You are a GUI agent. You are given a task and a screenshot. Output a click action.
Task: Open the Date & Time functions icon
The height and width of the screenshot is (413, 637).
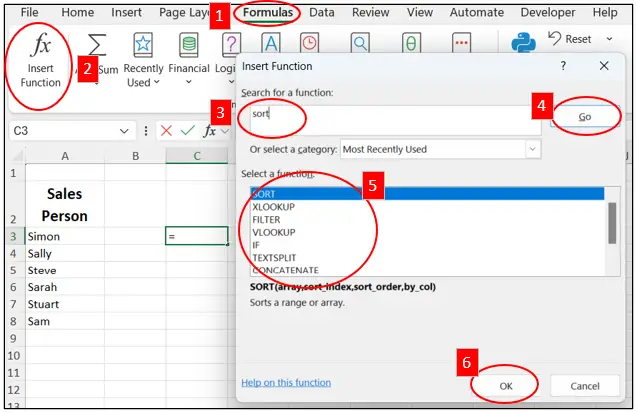[310, 43]
